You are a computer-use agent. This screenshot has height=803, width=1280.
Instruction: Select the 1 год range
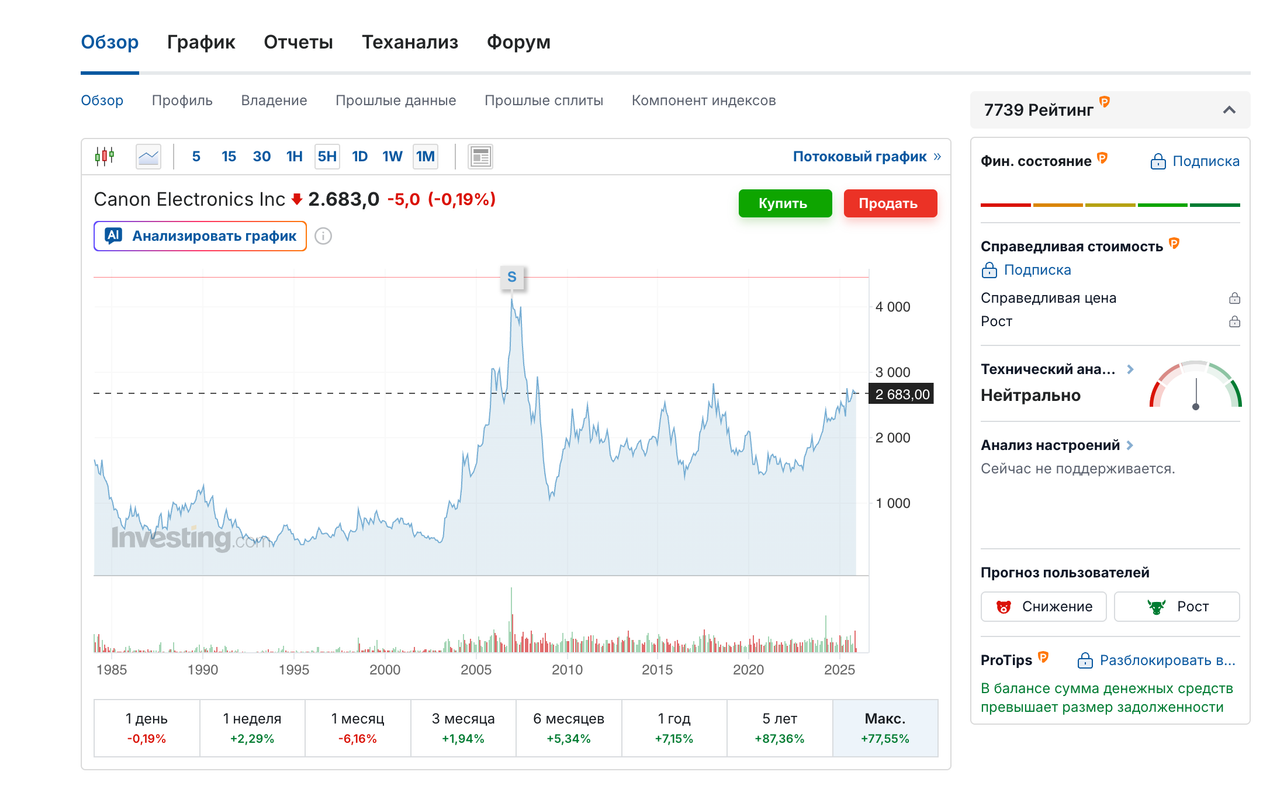674,728
